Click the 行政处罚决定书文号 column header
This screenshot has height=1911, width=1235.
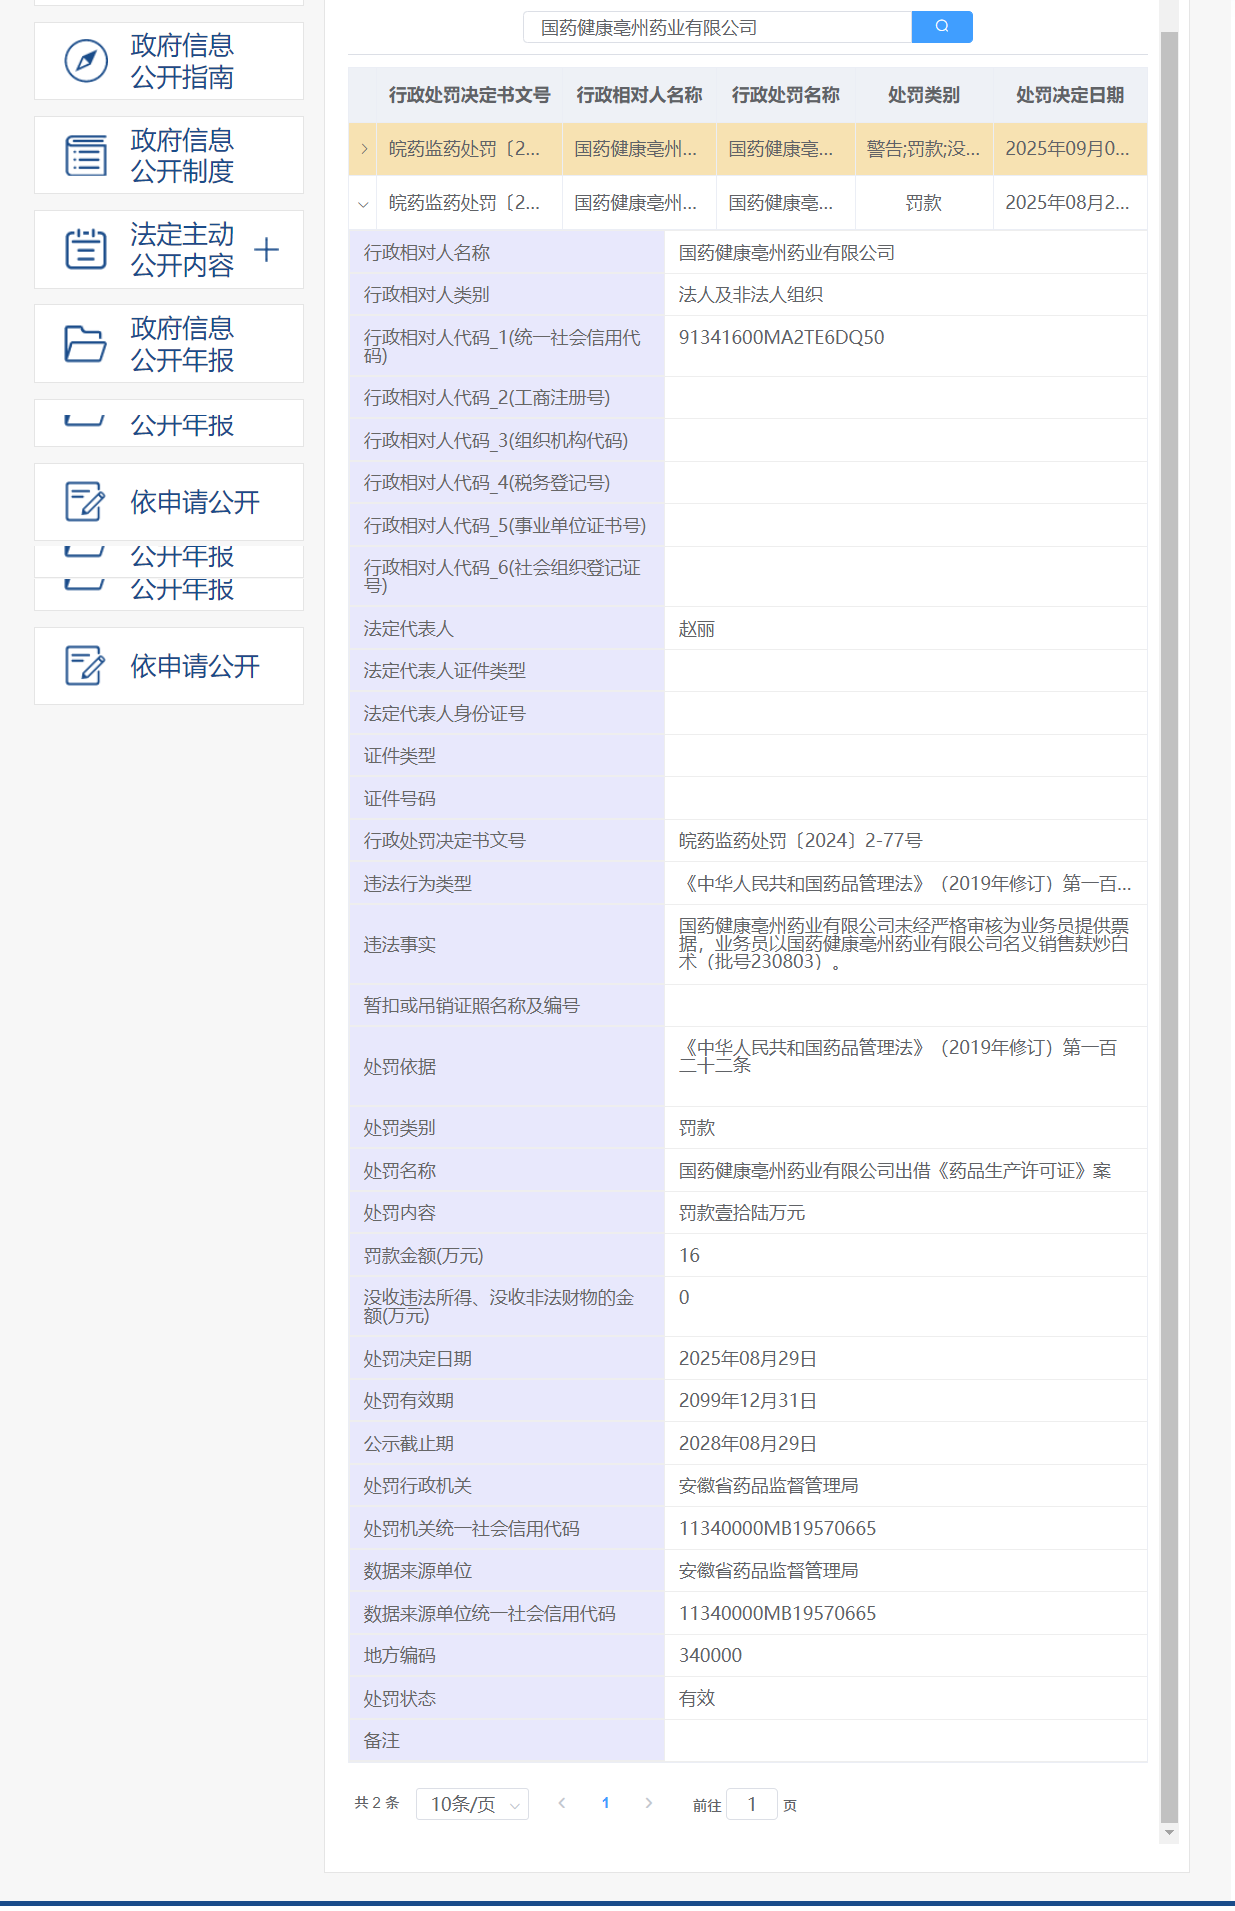470,95
